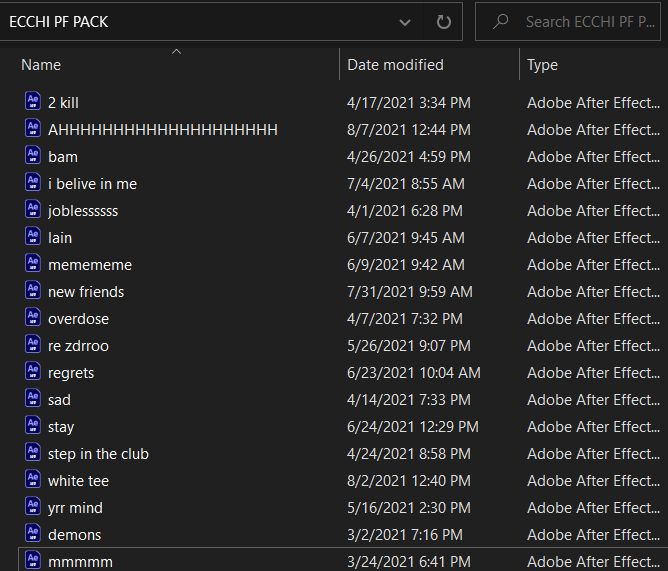
Task: Sort files by Date modified column
Action: pyautogui.click(x=395, y=65)
